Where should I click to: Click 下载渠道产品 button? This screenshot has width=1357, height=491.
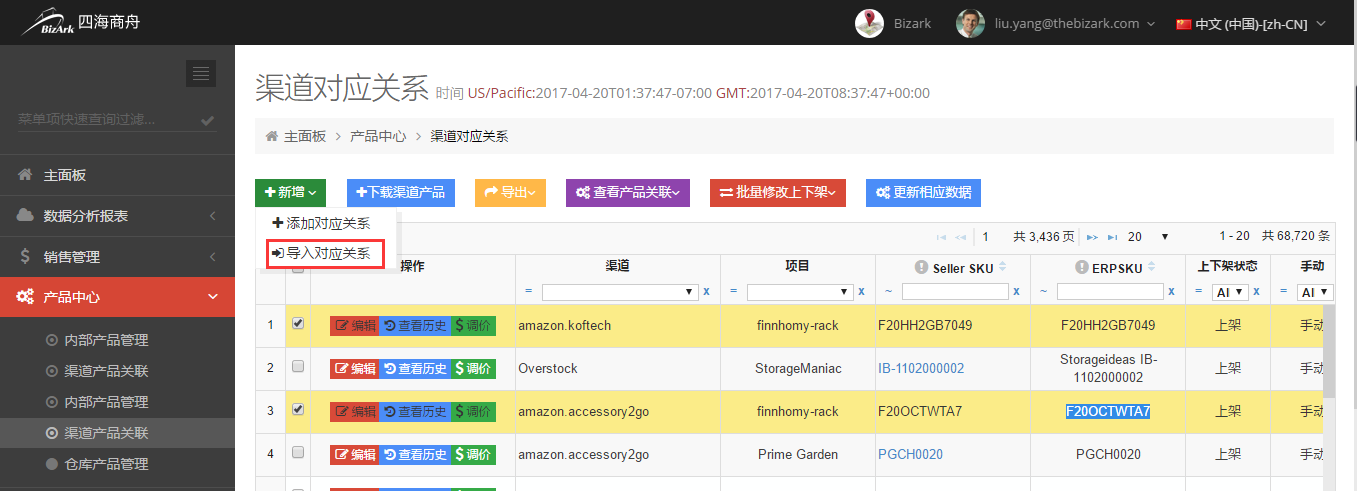[x=401, y=193]
